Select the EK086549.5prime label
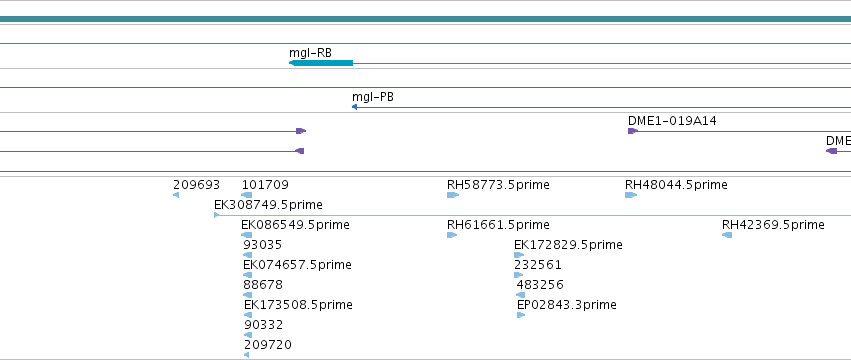851x360 pixels. pyautogui.click(x=295, y=225)
